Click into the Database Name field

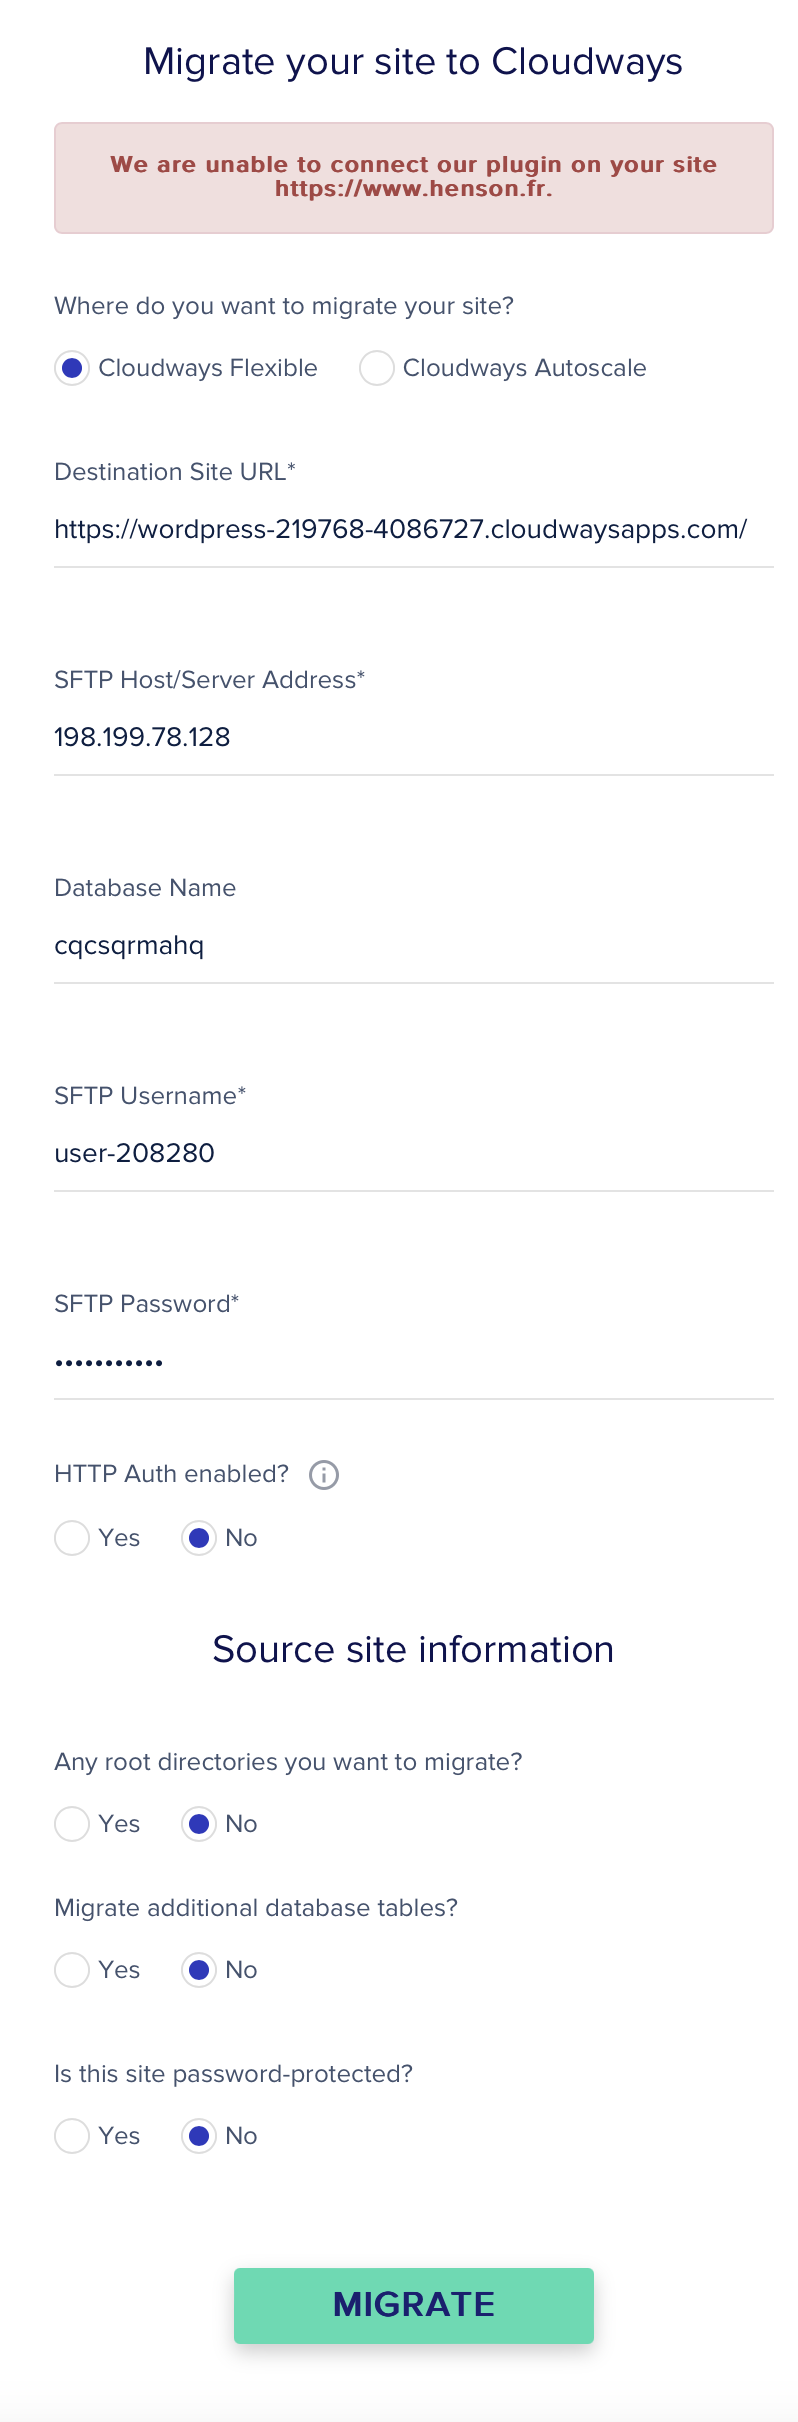[414, 946]
